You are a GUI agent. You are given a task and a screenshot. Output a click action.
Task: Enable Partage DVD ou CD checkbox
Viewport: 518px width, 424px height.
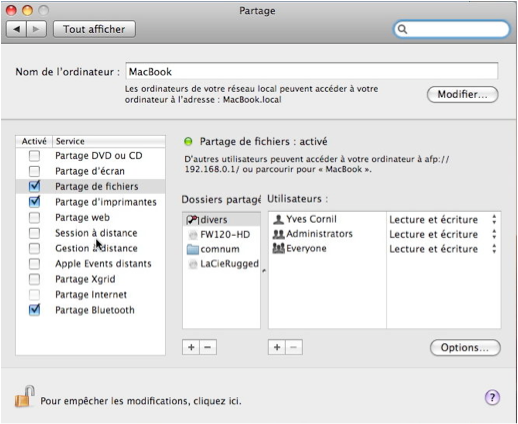click(34, 156)
